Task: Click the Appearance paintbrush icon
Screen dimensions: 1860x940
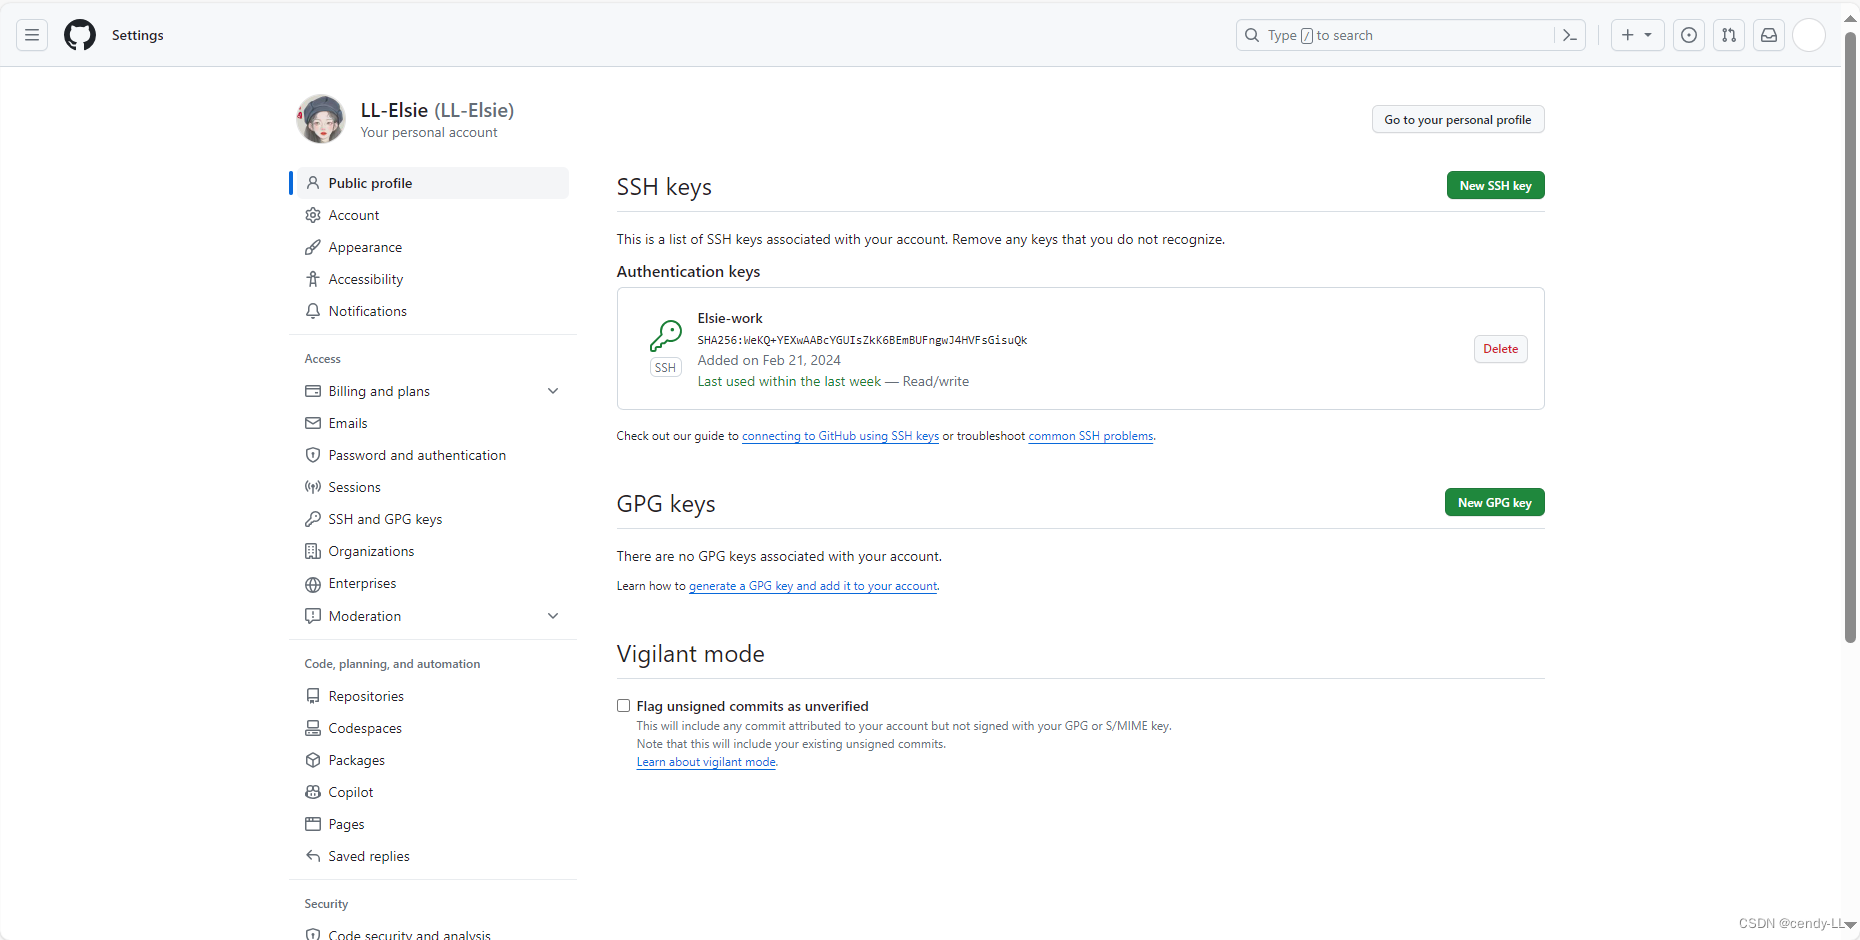Action: (313, 247)
